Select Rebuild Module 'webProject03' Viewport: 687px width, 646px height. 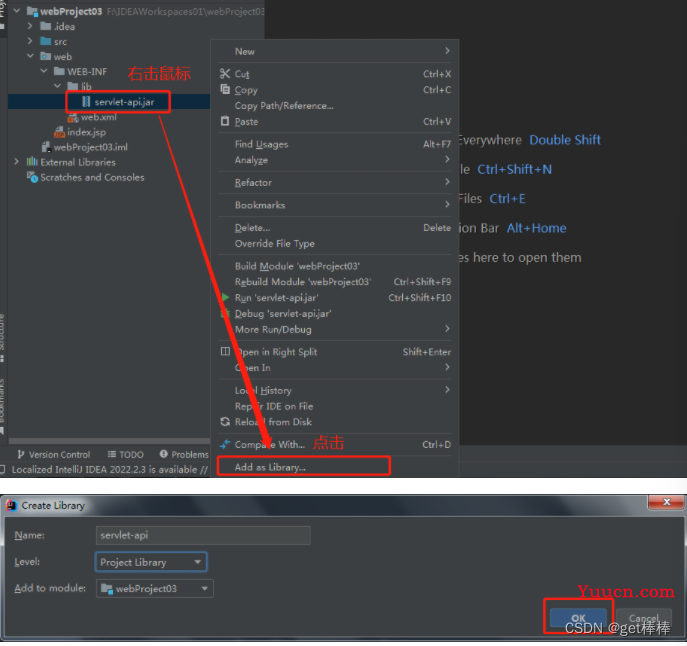click(x=335, y=282)
